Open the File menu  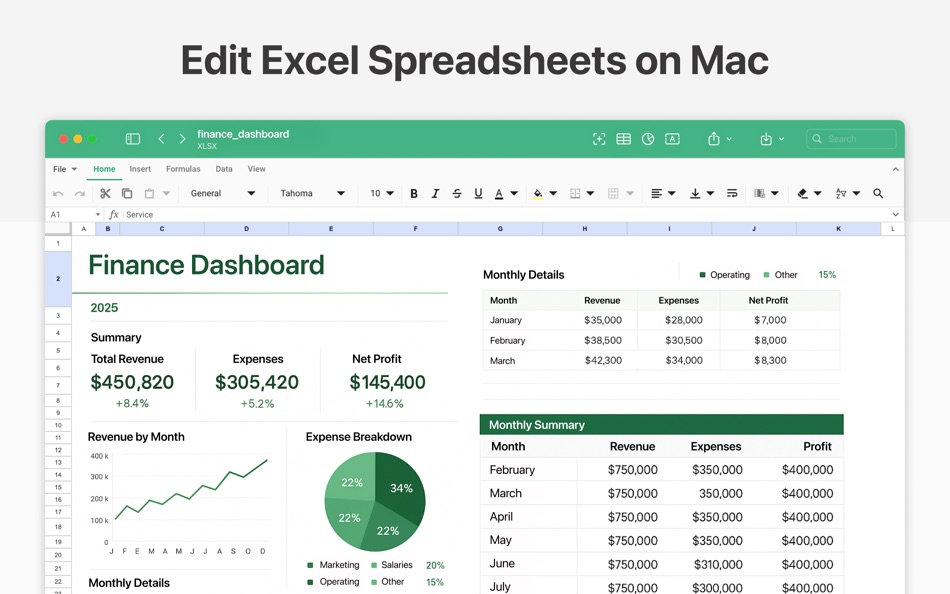(60, 169)
